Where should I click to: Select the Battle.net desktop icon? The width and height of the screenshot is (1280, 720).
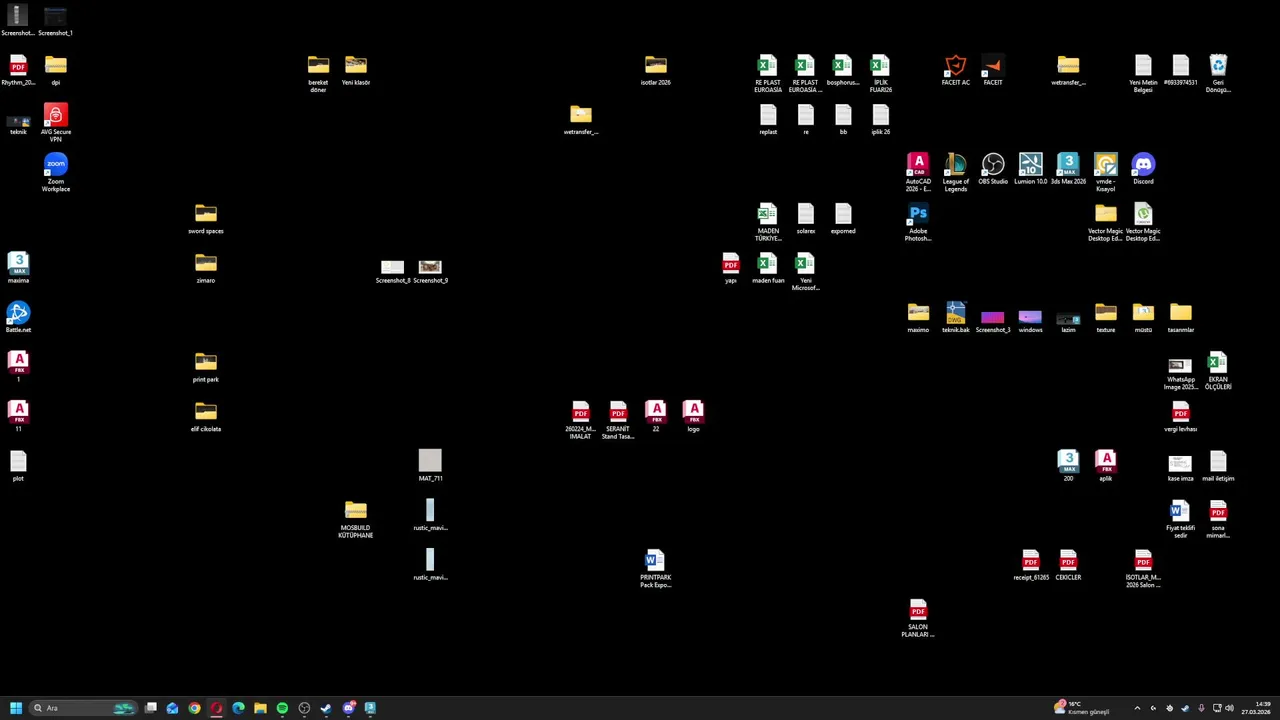pyautogui.click(x=18, y=318)
